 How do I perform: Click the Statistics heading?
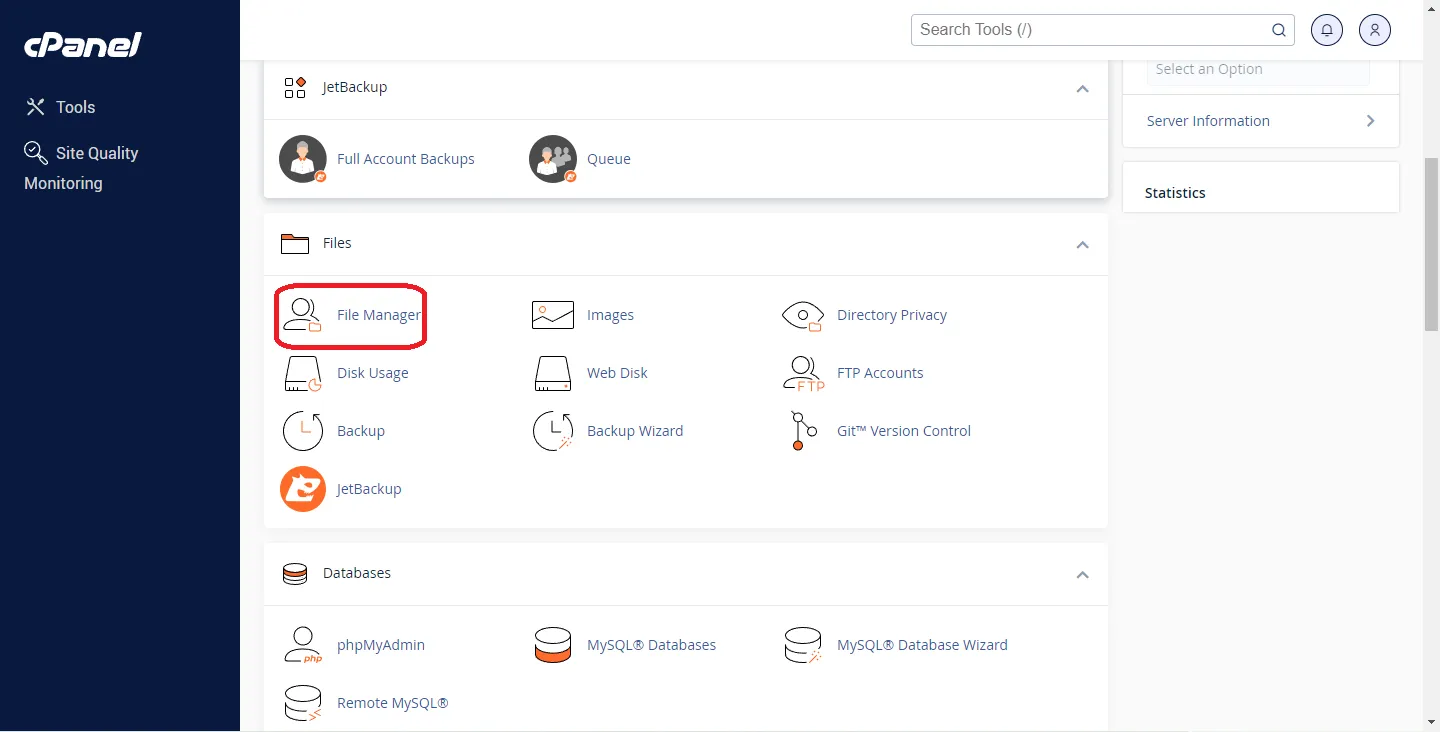(1175, 193)
